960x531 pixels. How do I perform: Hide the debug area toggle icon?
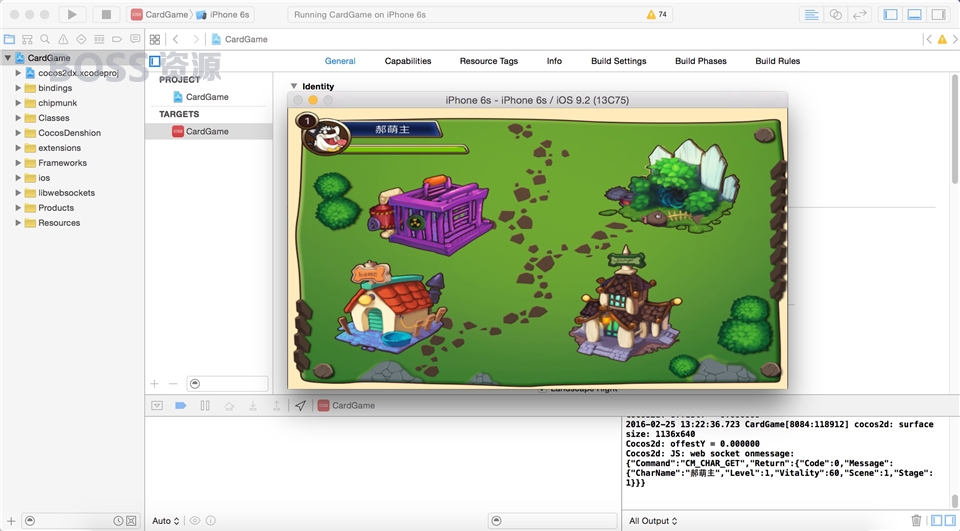pyautogui.click(x=157, y=405)
